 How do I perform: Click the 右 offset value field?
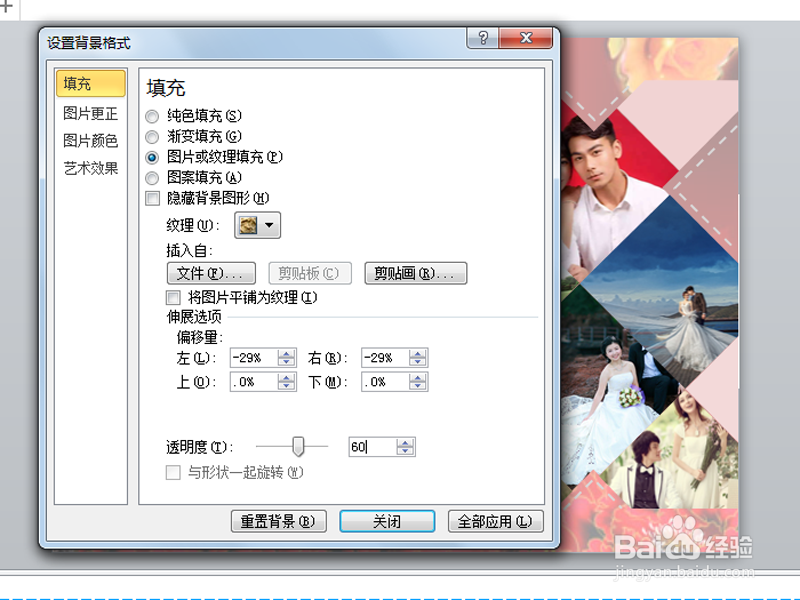385,358
